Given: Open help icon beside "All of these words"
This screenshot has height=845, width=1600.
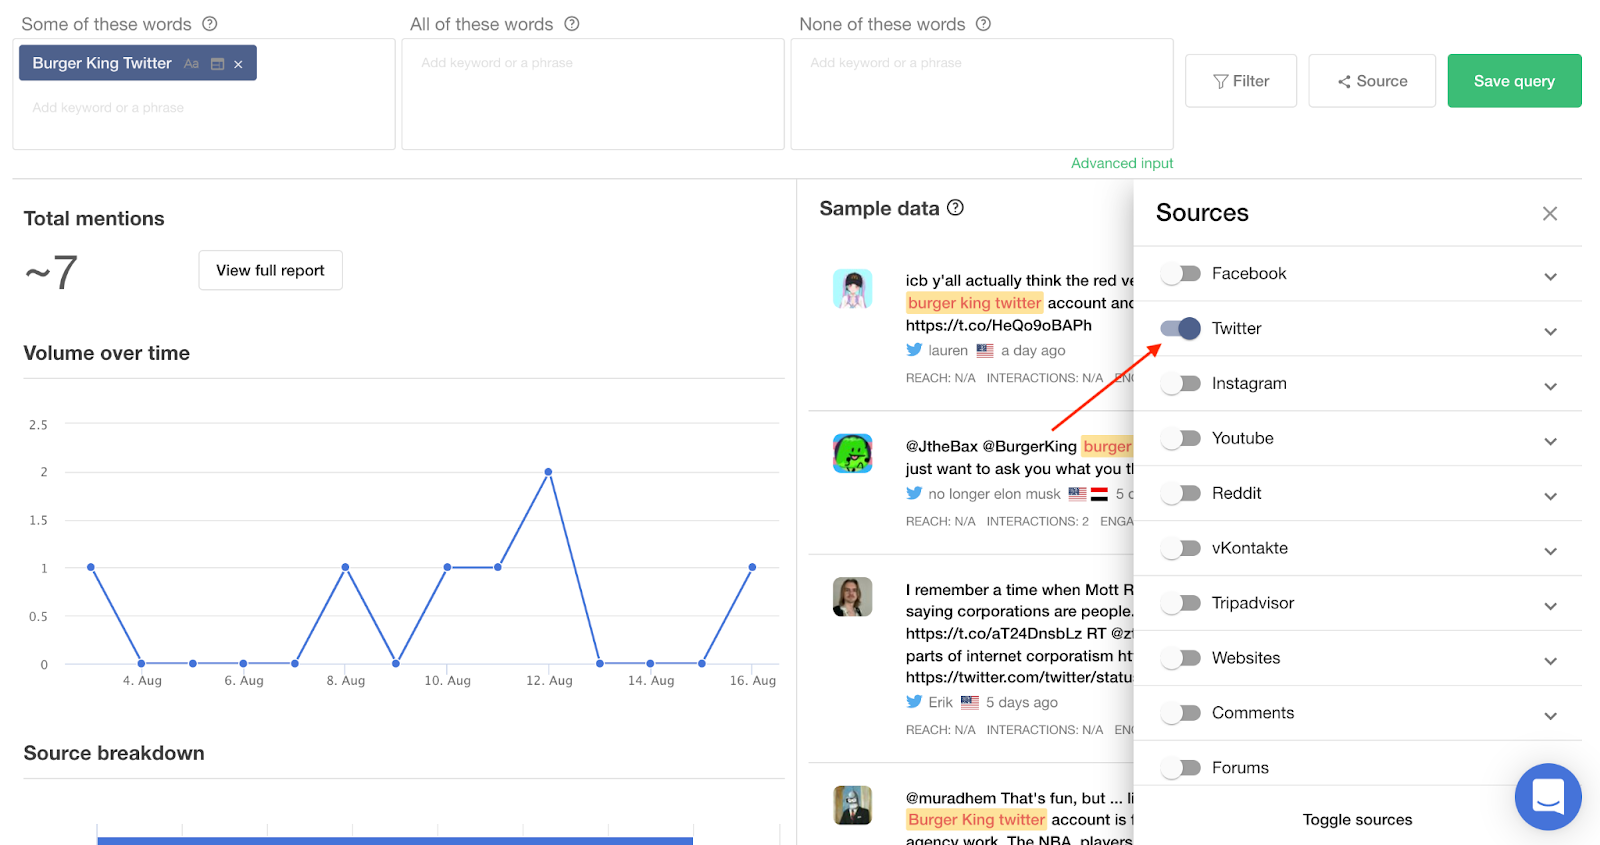Looking at the screenshot, I should click(572, 24).
